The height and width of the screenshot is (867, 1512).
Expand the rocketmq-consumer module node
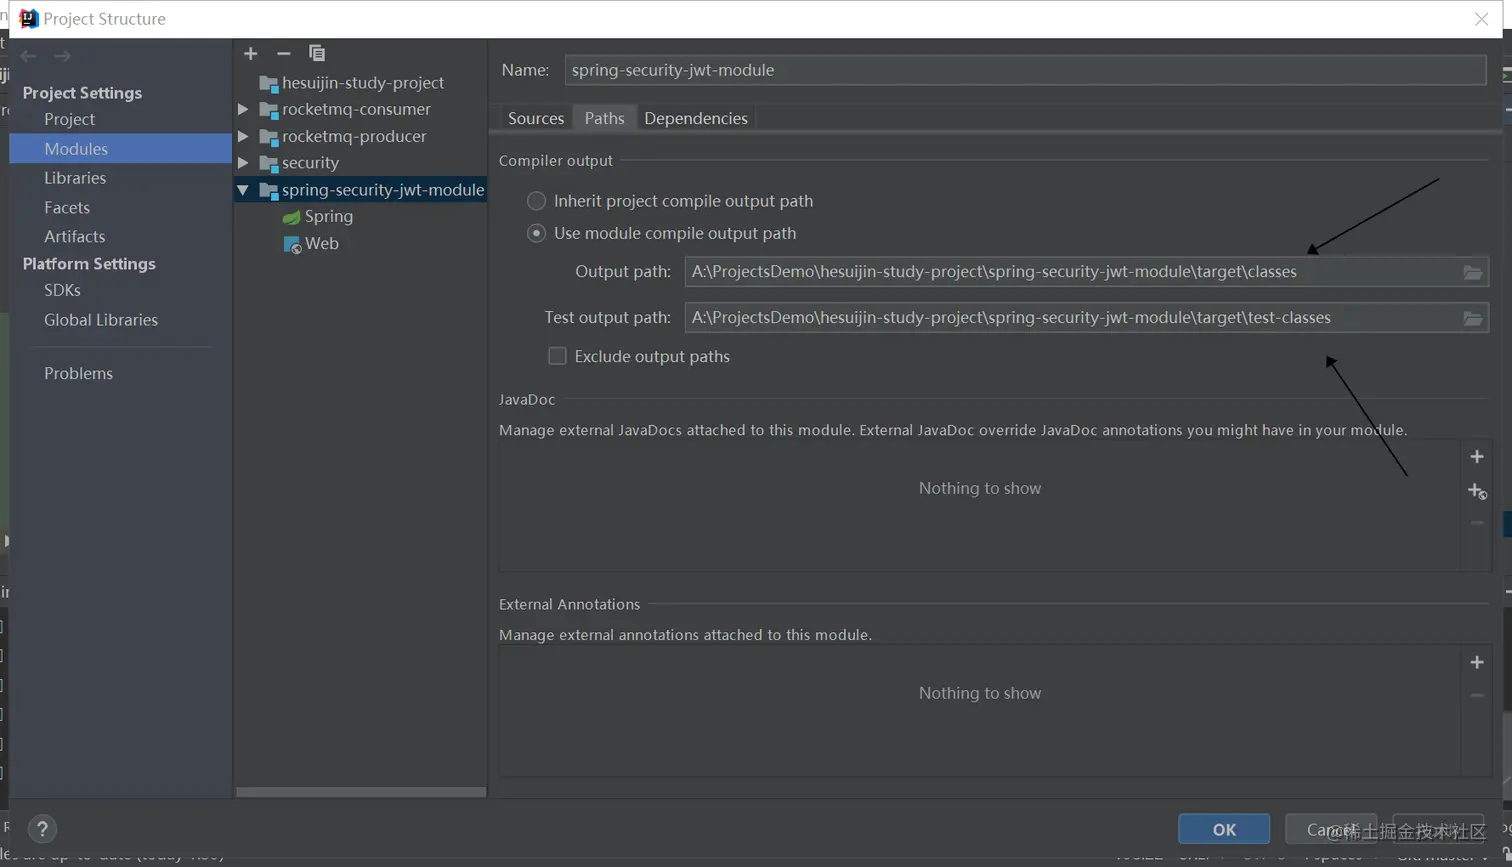coord(243,109)
